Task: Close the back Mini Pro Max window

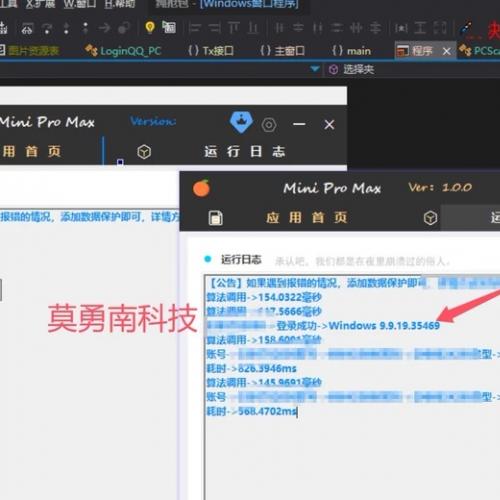Action: click(x=329, y=125)
